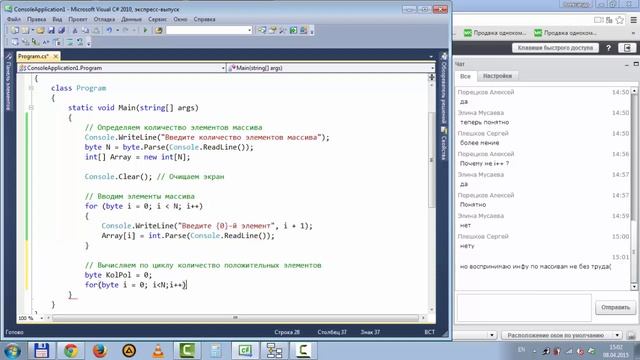Viewport: 640px width, 360px height.
Task: Click the Отправить send button
Action: (x=615, y=307)
